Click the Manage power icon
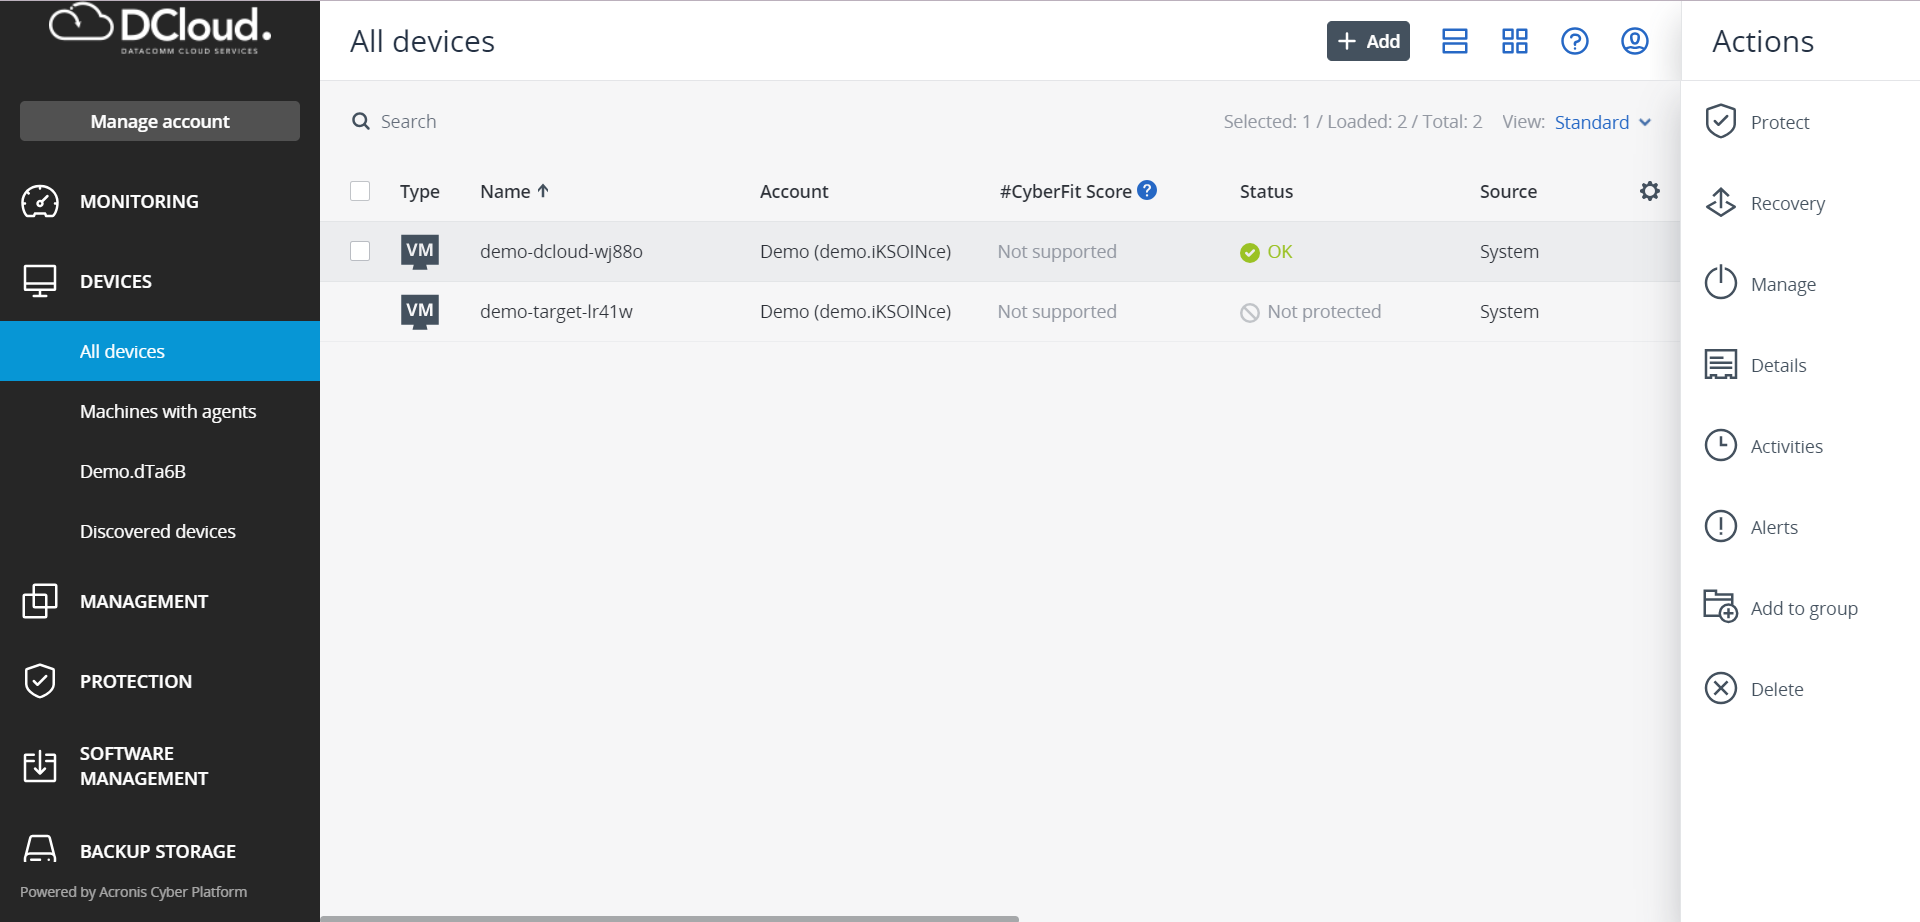 [1720, 284]
